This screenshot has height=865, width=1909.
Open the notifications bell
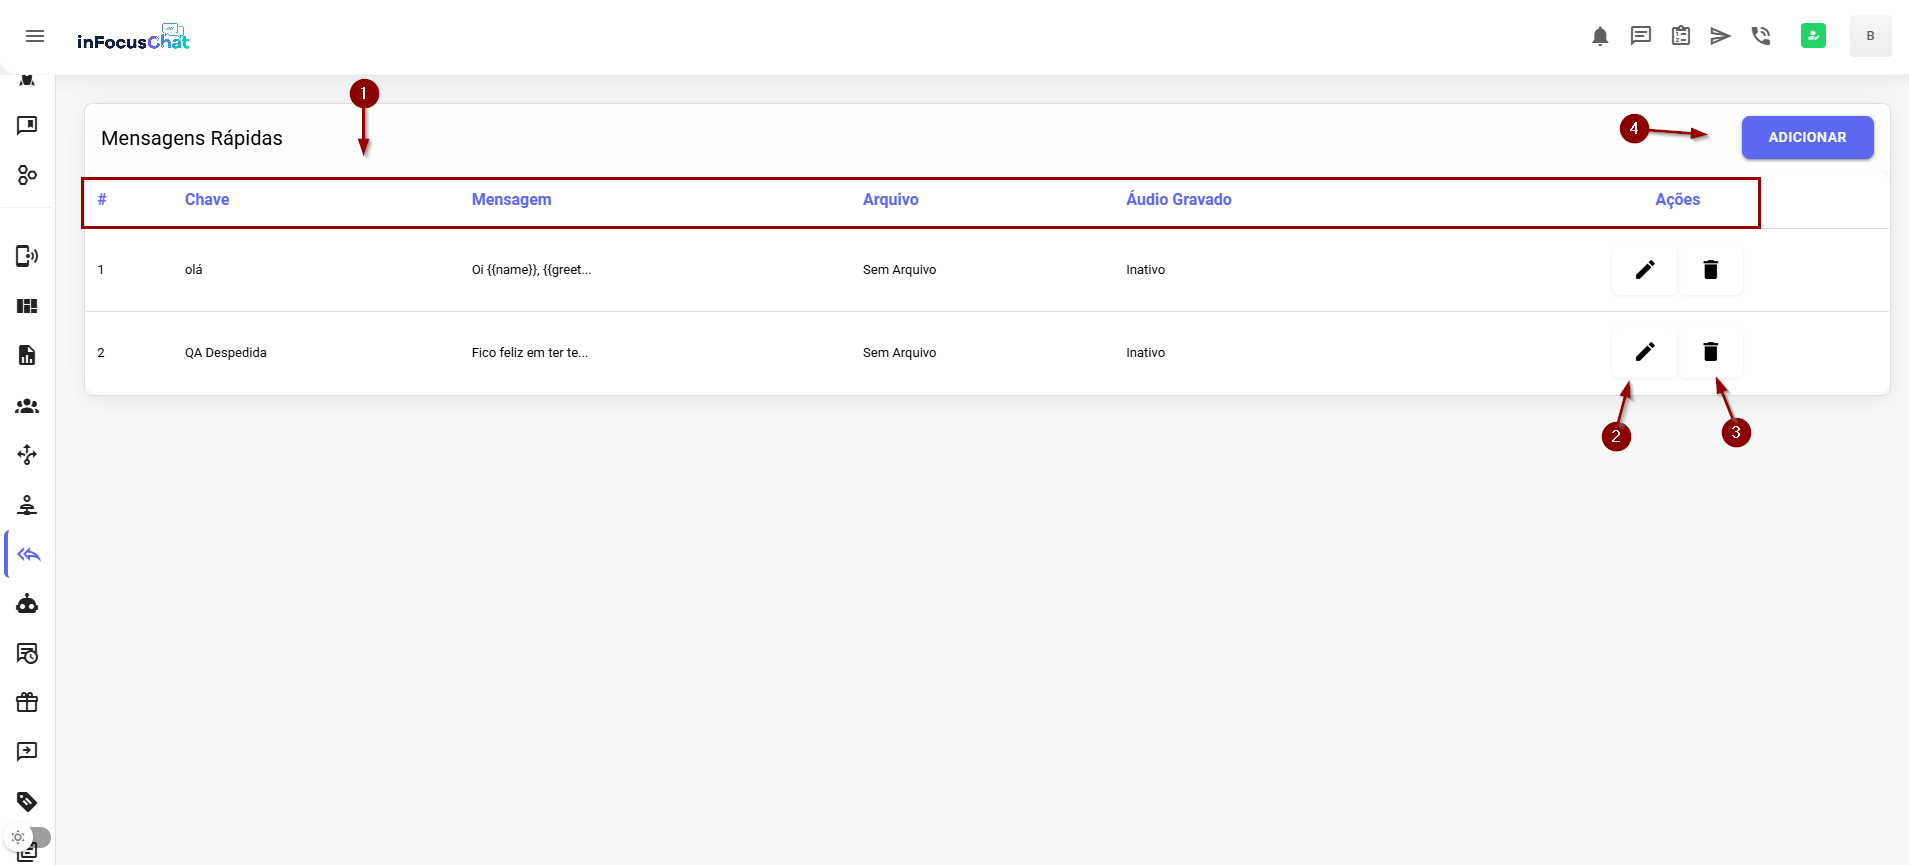pyautogui.click(x=1600, y=36)
